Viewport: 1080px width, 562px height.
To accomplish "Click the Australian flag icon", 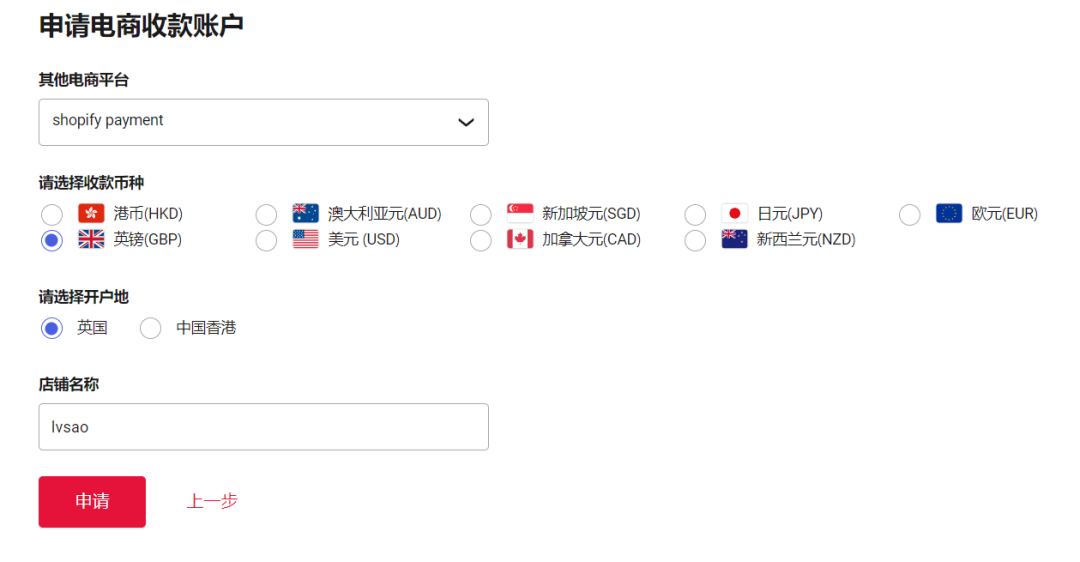I will (305, 214).
